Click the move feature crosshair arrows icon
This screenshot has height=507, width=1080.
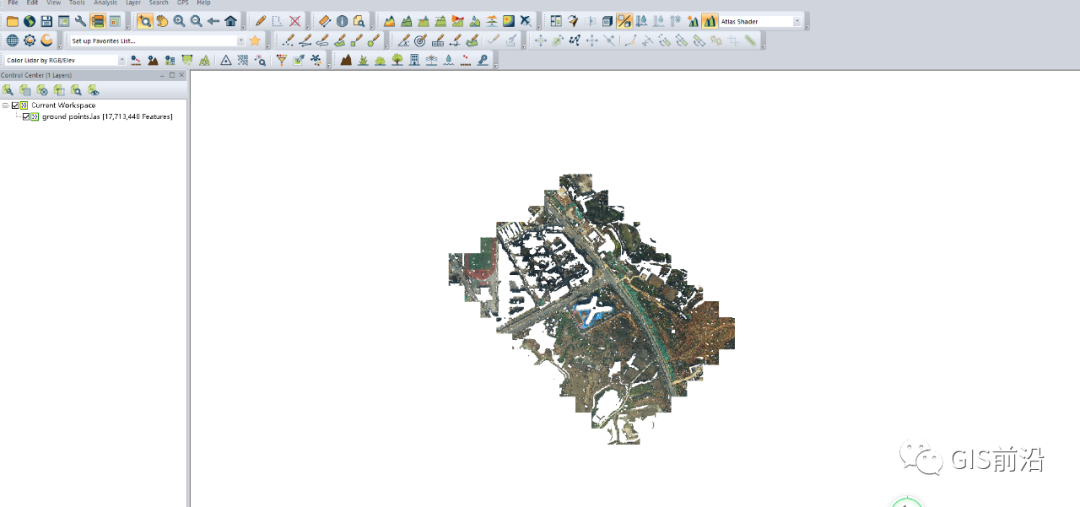coord(541,41)
